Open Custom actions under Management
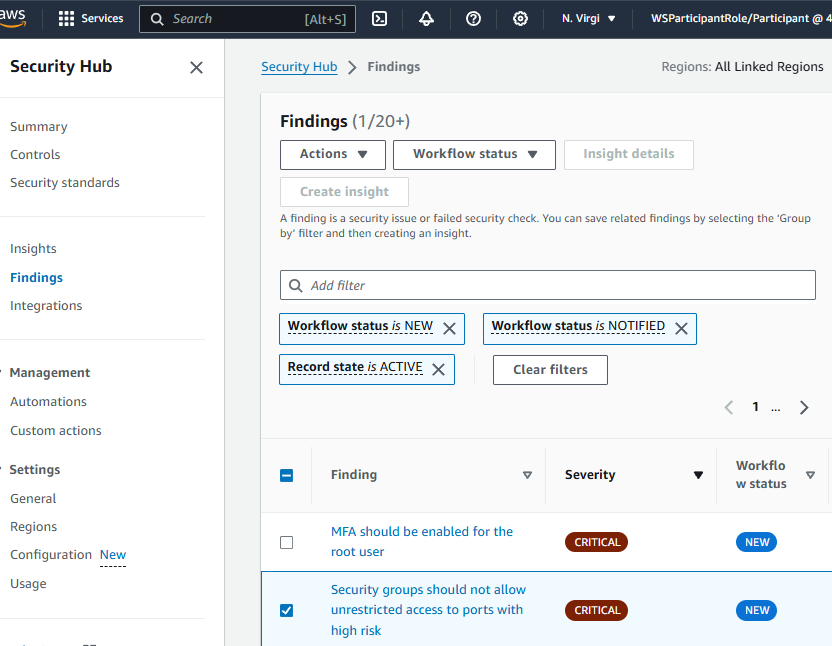 click(x=56, y=430)
